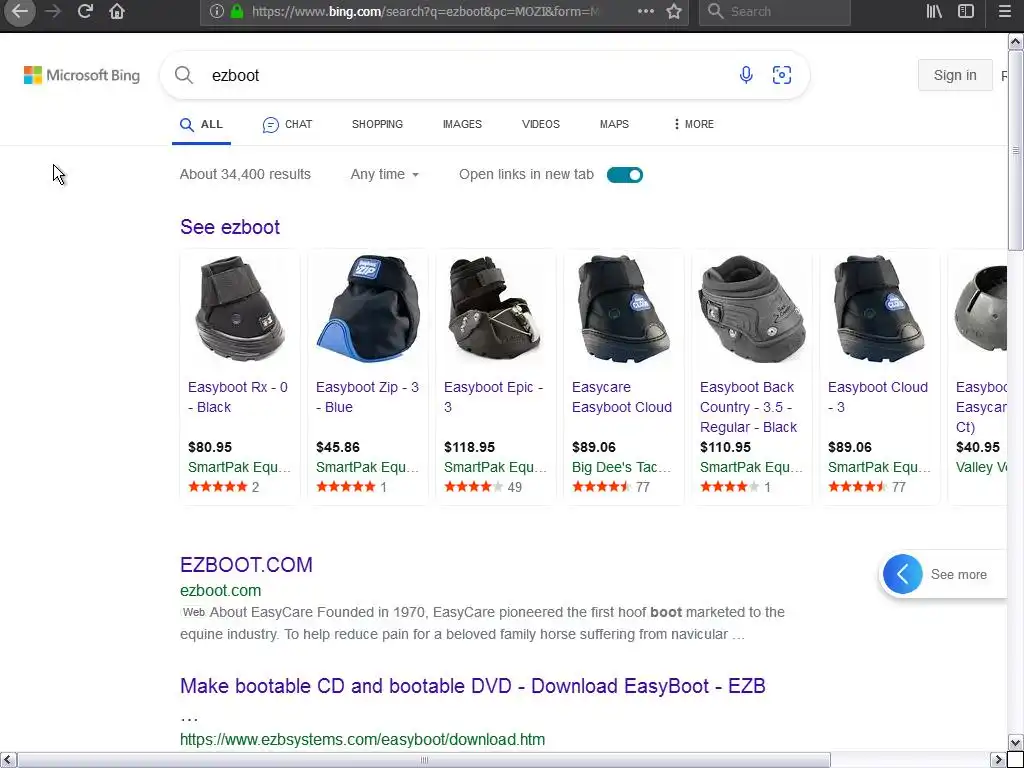Open Easycare Easyboot Cloud product title
1024x768 pixels.
(x=622, y=397)
